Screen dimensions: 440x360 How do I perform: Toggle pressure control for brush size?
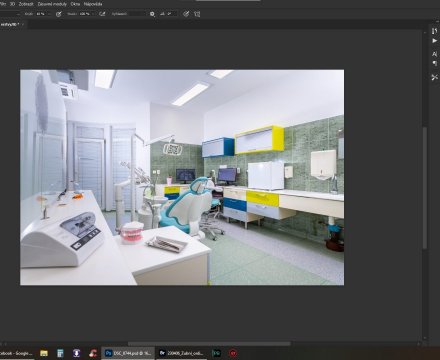click(x=186, y=14)
